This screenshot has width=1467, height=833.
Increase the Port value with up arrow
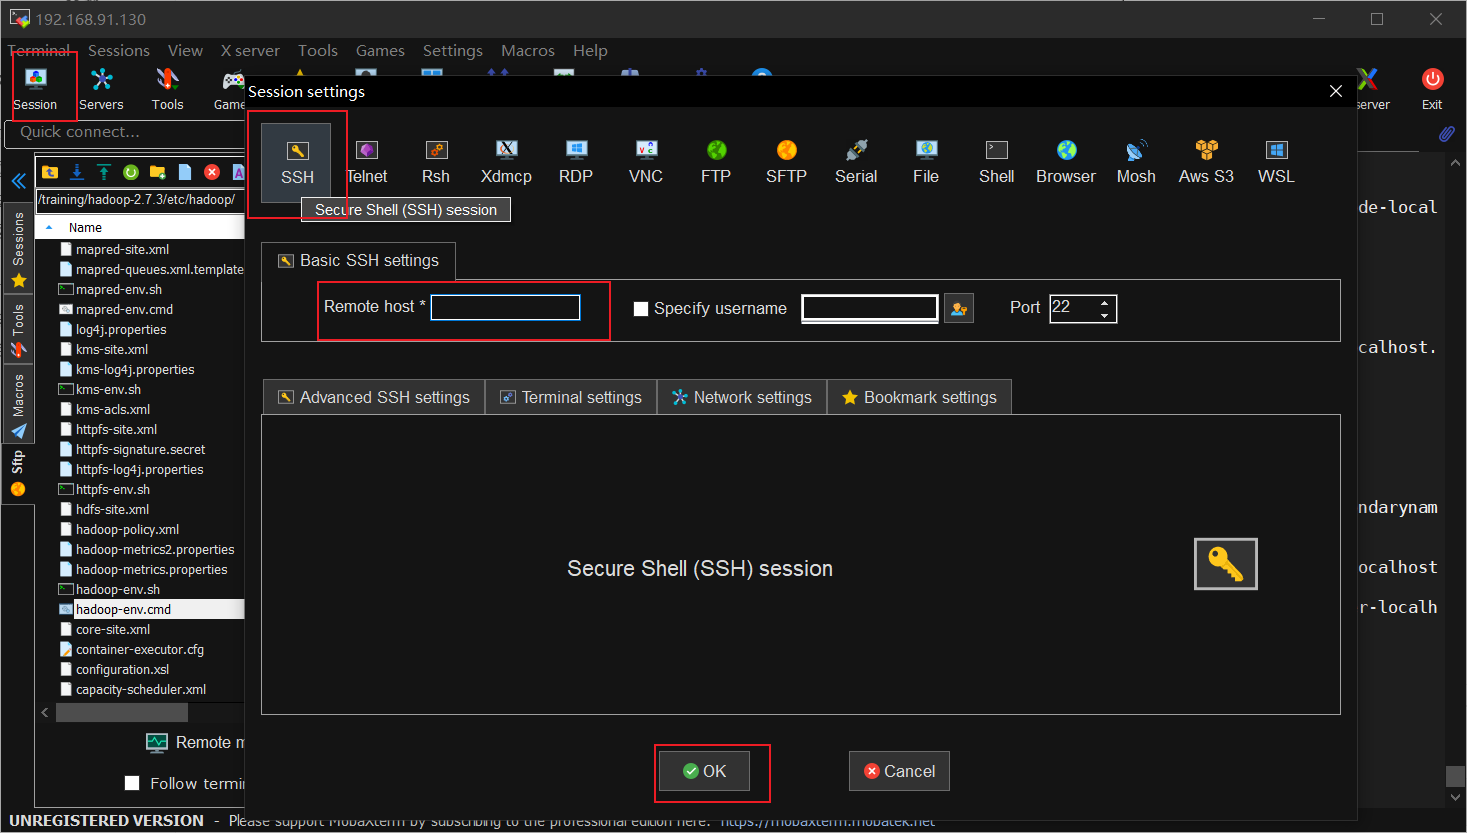(x=1104, y=302)
